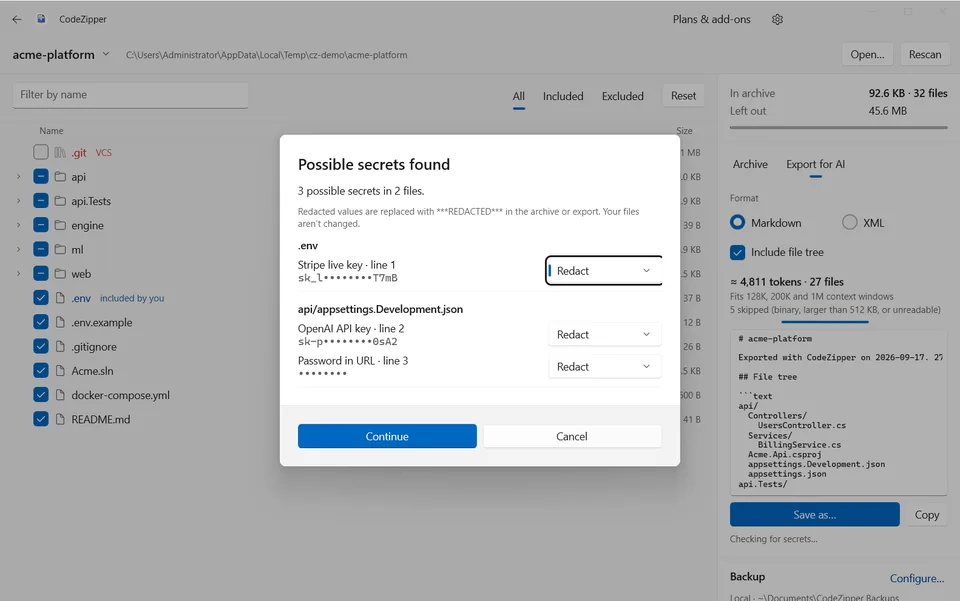
Task: Click the engine folder icon
Action: tap(60, 225)
